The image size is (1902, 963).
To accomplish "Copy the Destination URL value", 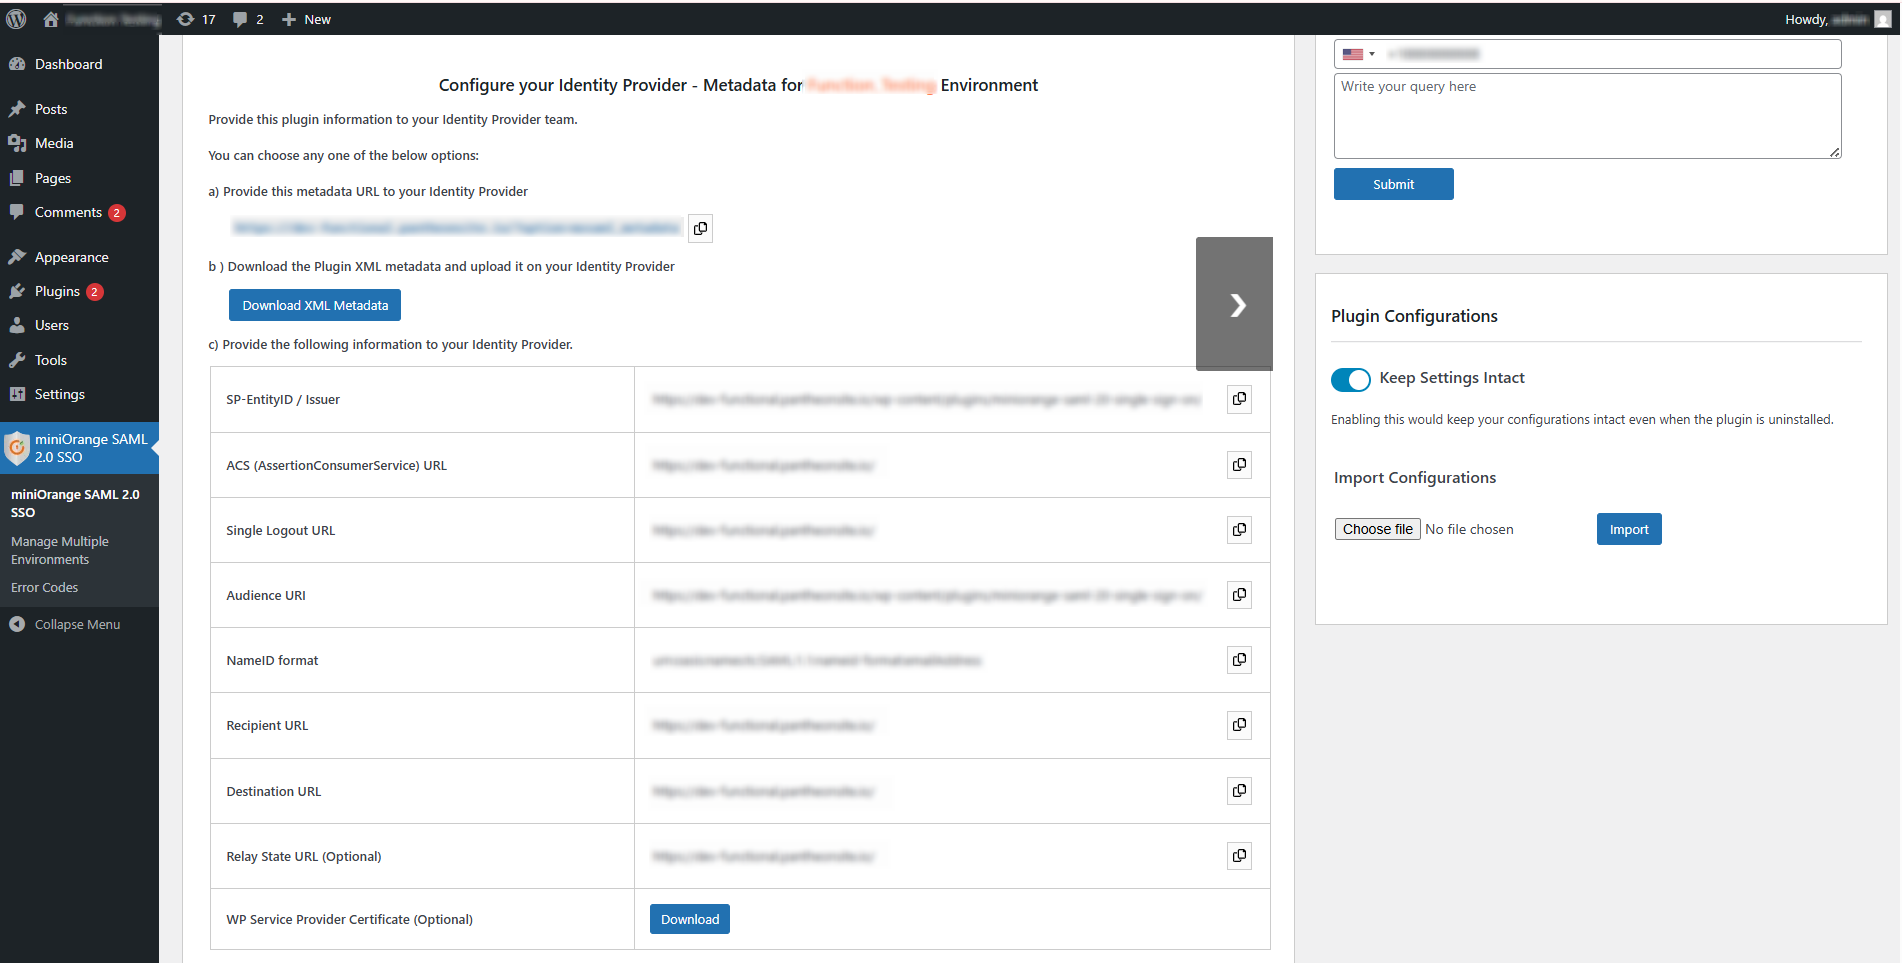I will coord(1239,791).
